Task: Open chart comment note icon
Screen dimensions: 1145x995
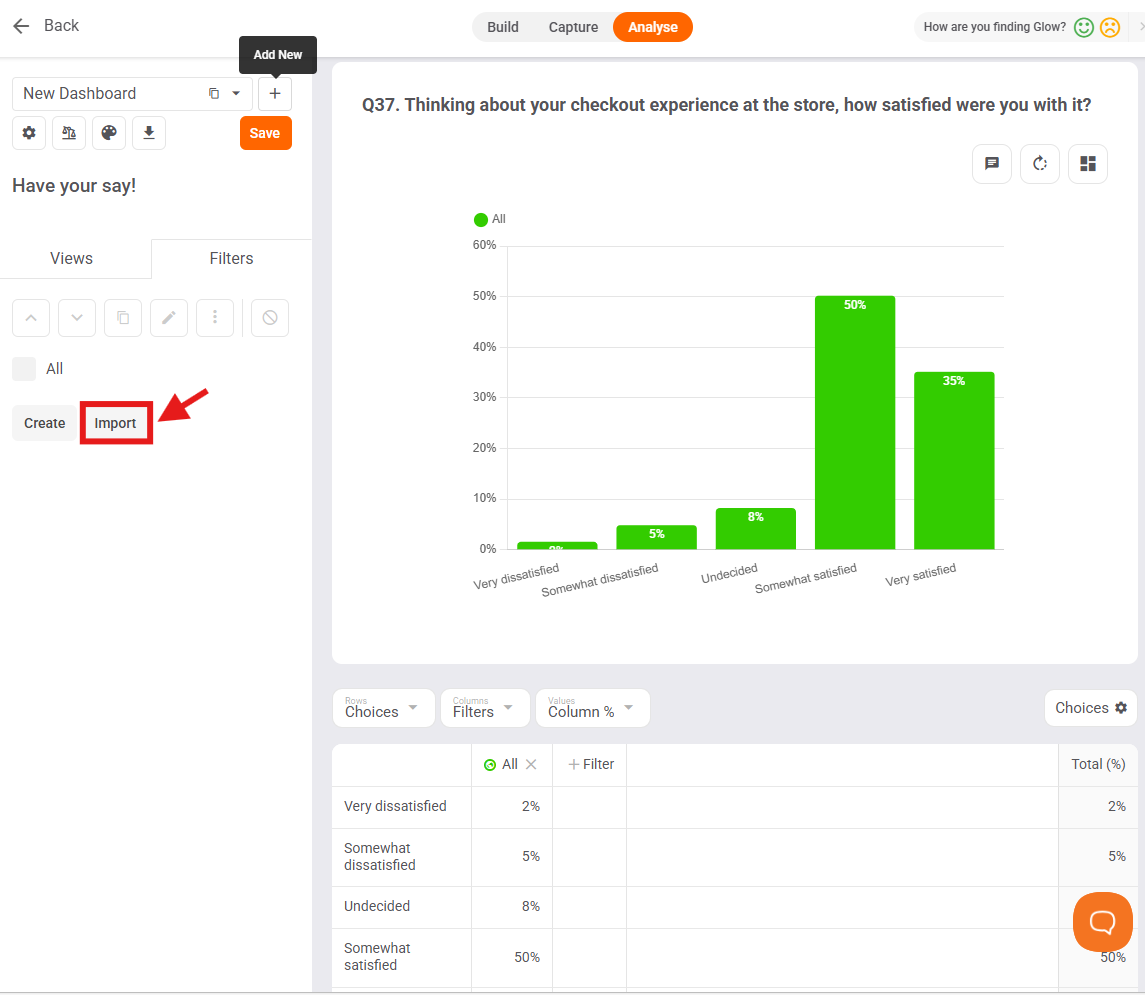Action: tap(992, 164)
